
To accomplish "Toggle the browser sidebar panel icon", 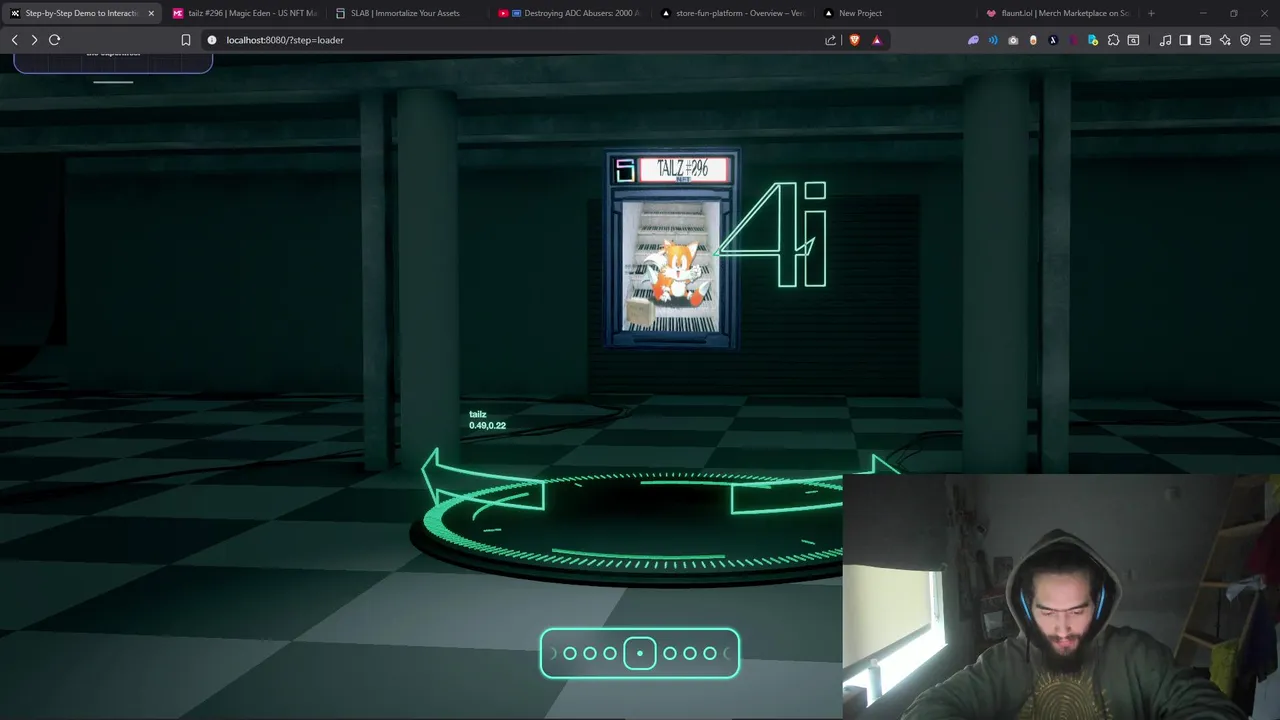I will tap(1185, 40).
